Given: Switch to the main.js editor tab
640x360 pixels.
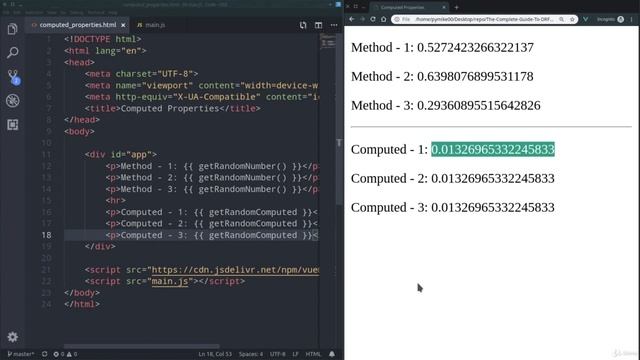Looking at the screenshot, I should pos(151,25).
